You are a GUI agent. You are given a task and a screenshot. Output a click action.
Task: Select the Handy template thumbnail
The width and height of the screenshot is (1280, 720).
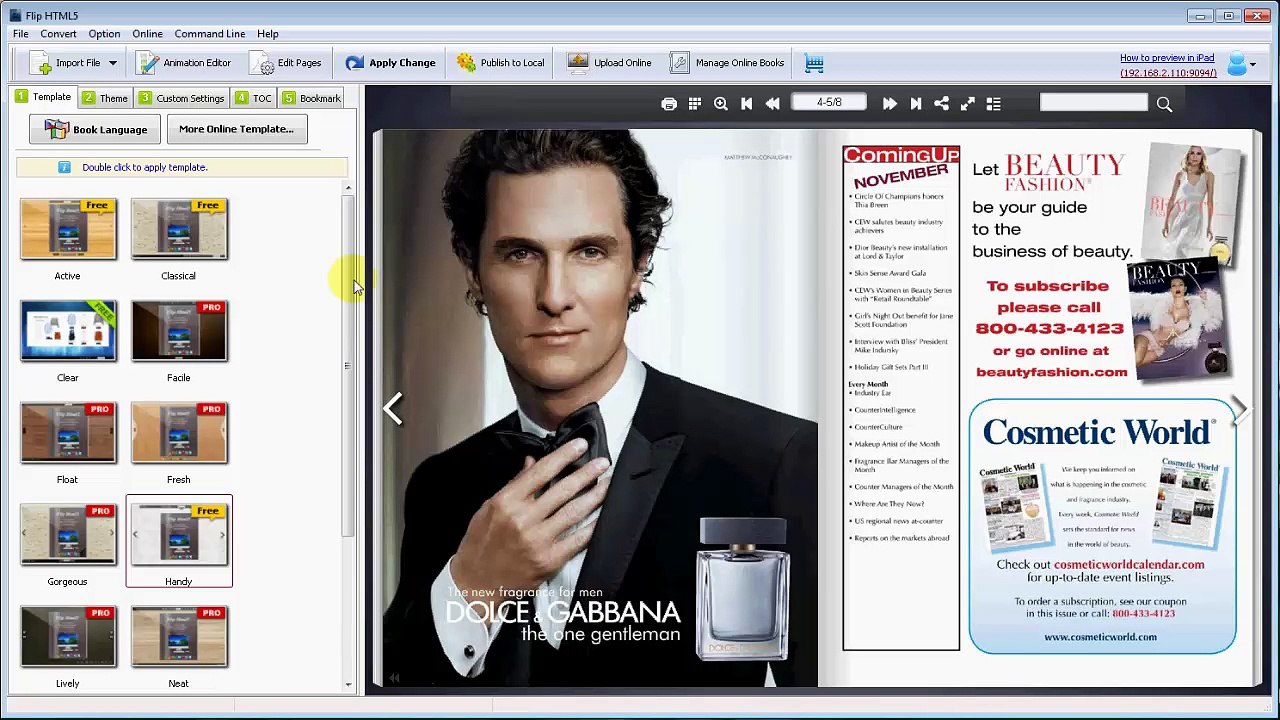click(x=179, y=541)
